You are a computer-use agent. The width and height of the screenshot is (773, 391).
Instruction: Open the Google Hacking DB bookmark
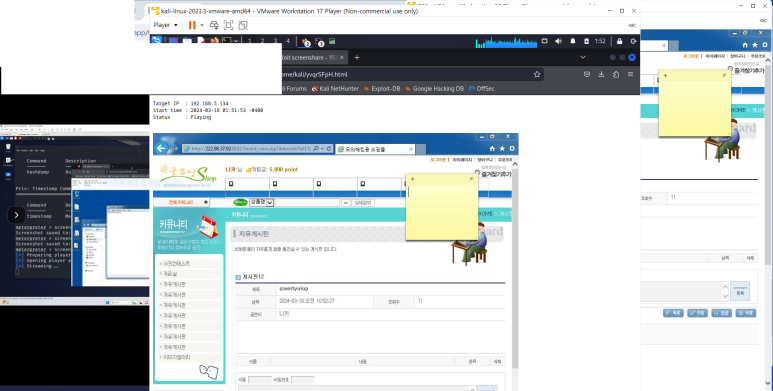(434, 89)
